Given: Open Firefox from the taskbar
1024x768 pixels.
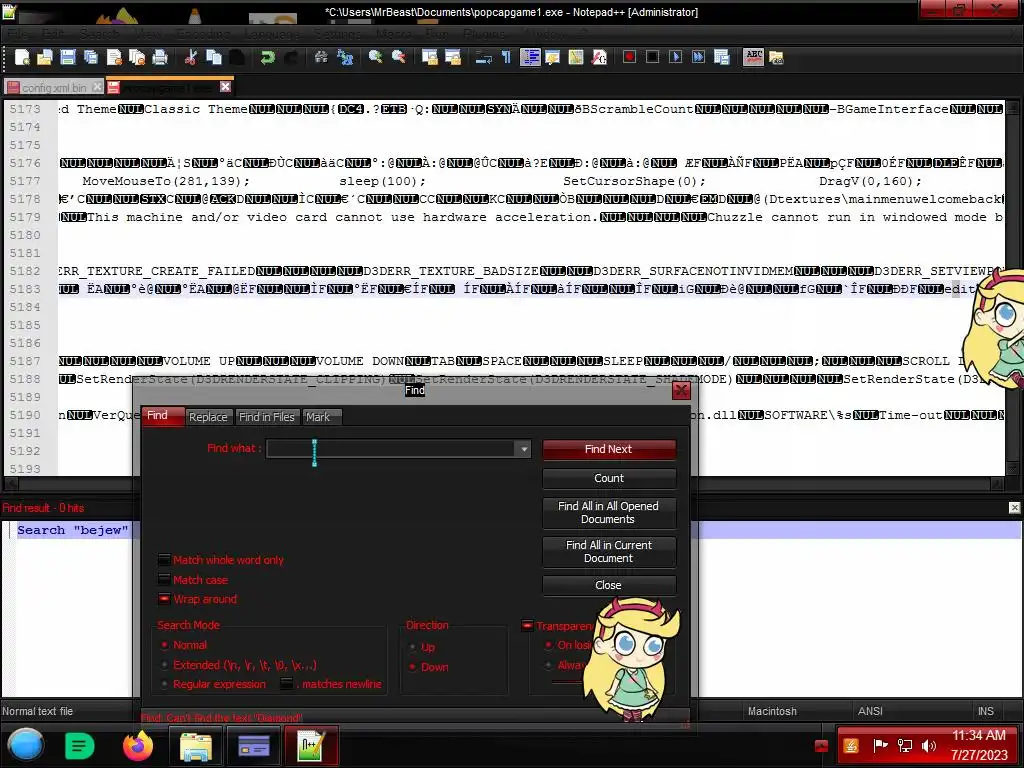Looking at the screenshot, I should (138, 746).
